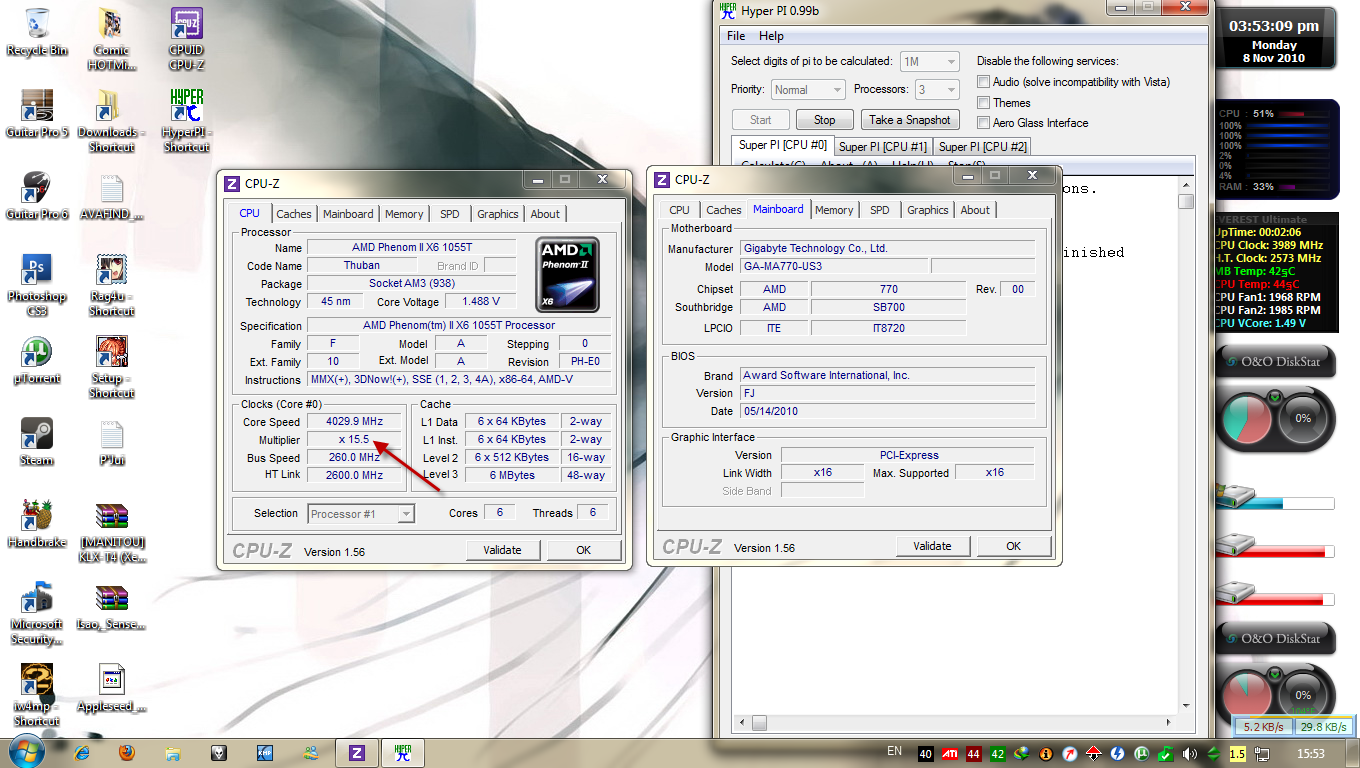Launch Internet Explorer from the taskbar
This screenshot has height=768, width=1360.
click(82, 752)
